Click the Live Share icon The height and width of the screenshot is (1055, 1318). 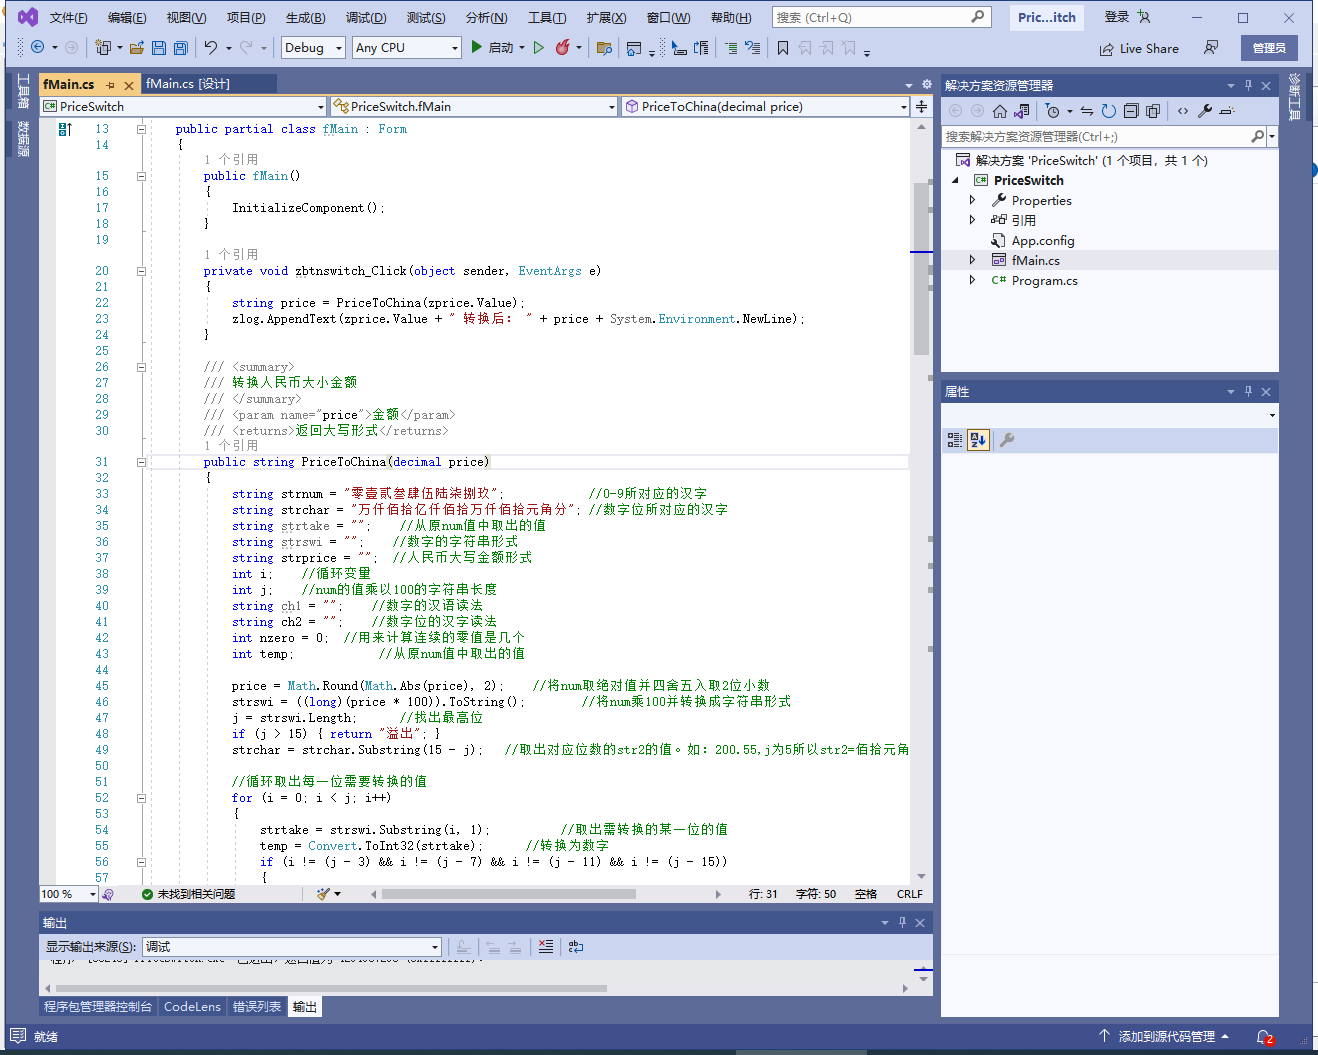pyautogui.click(x=1107, y=49)
